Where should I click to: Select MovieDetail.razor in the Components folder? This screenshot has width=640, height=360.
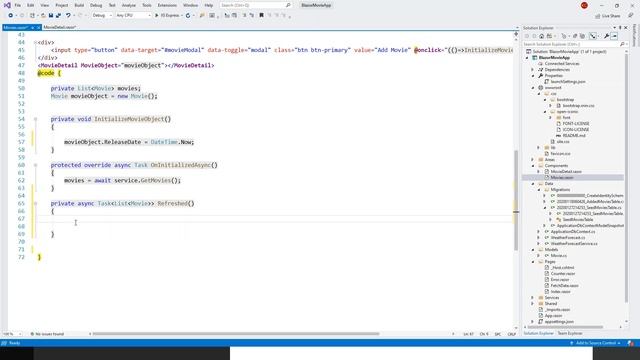tap(566, 172)
